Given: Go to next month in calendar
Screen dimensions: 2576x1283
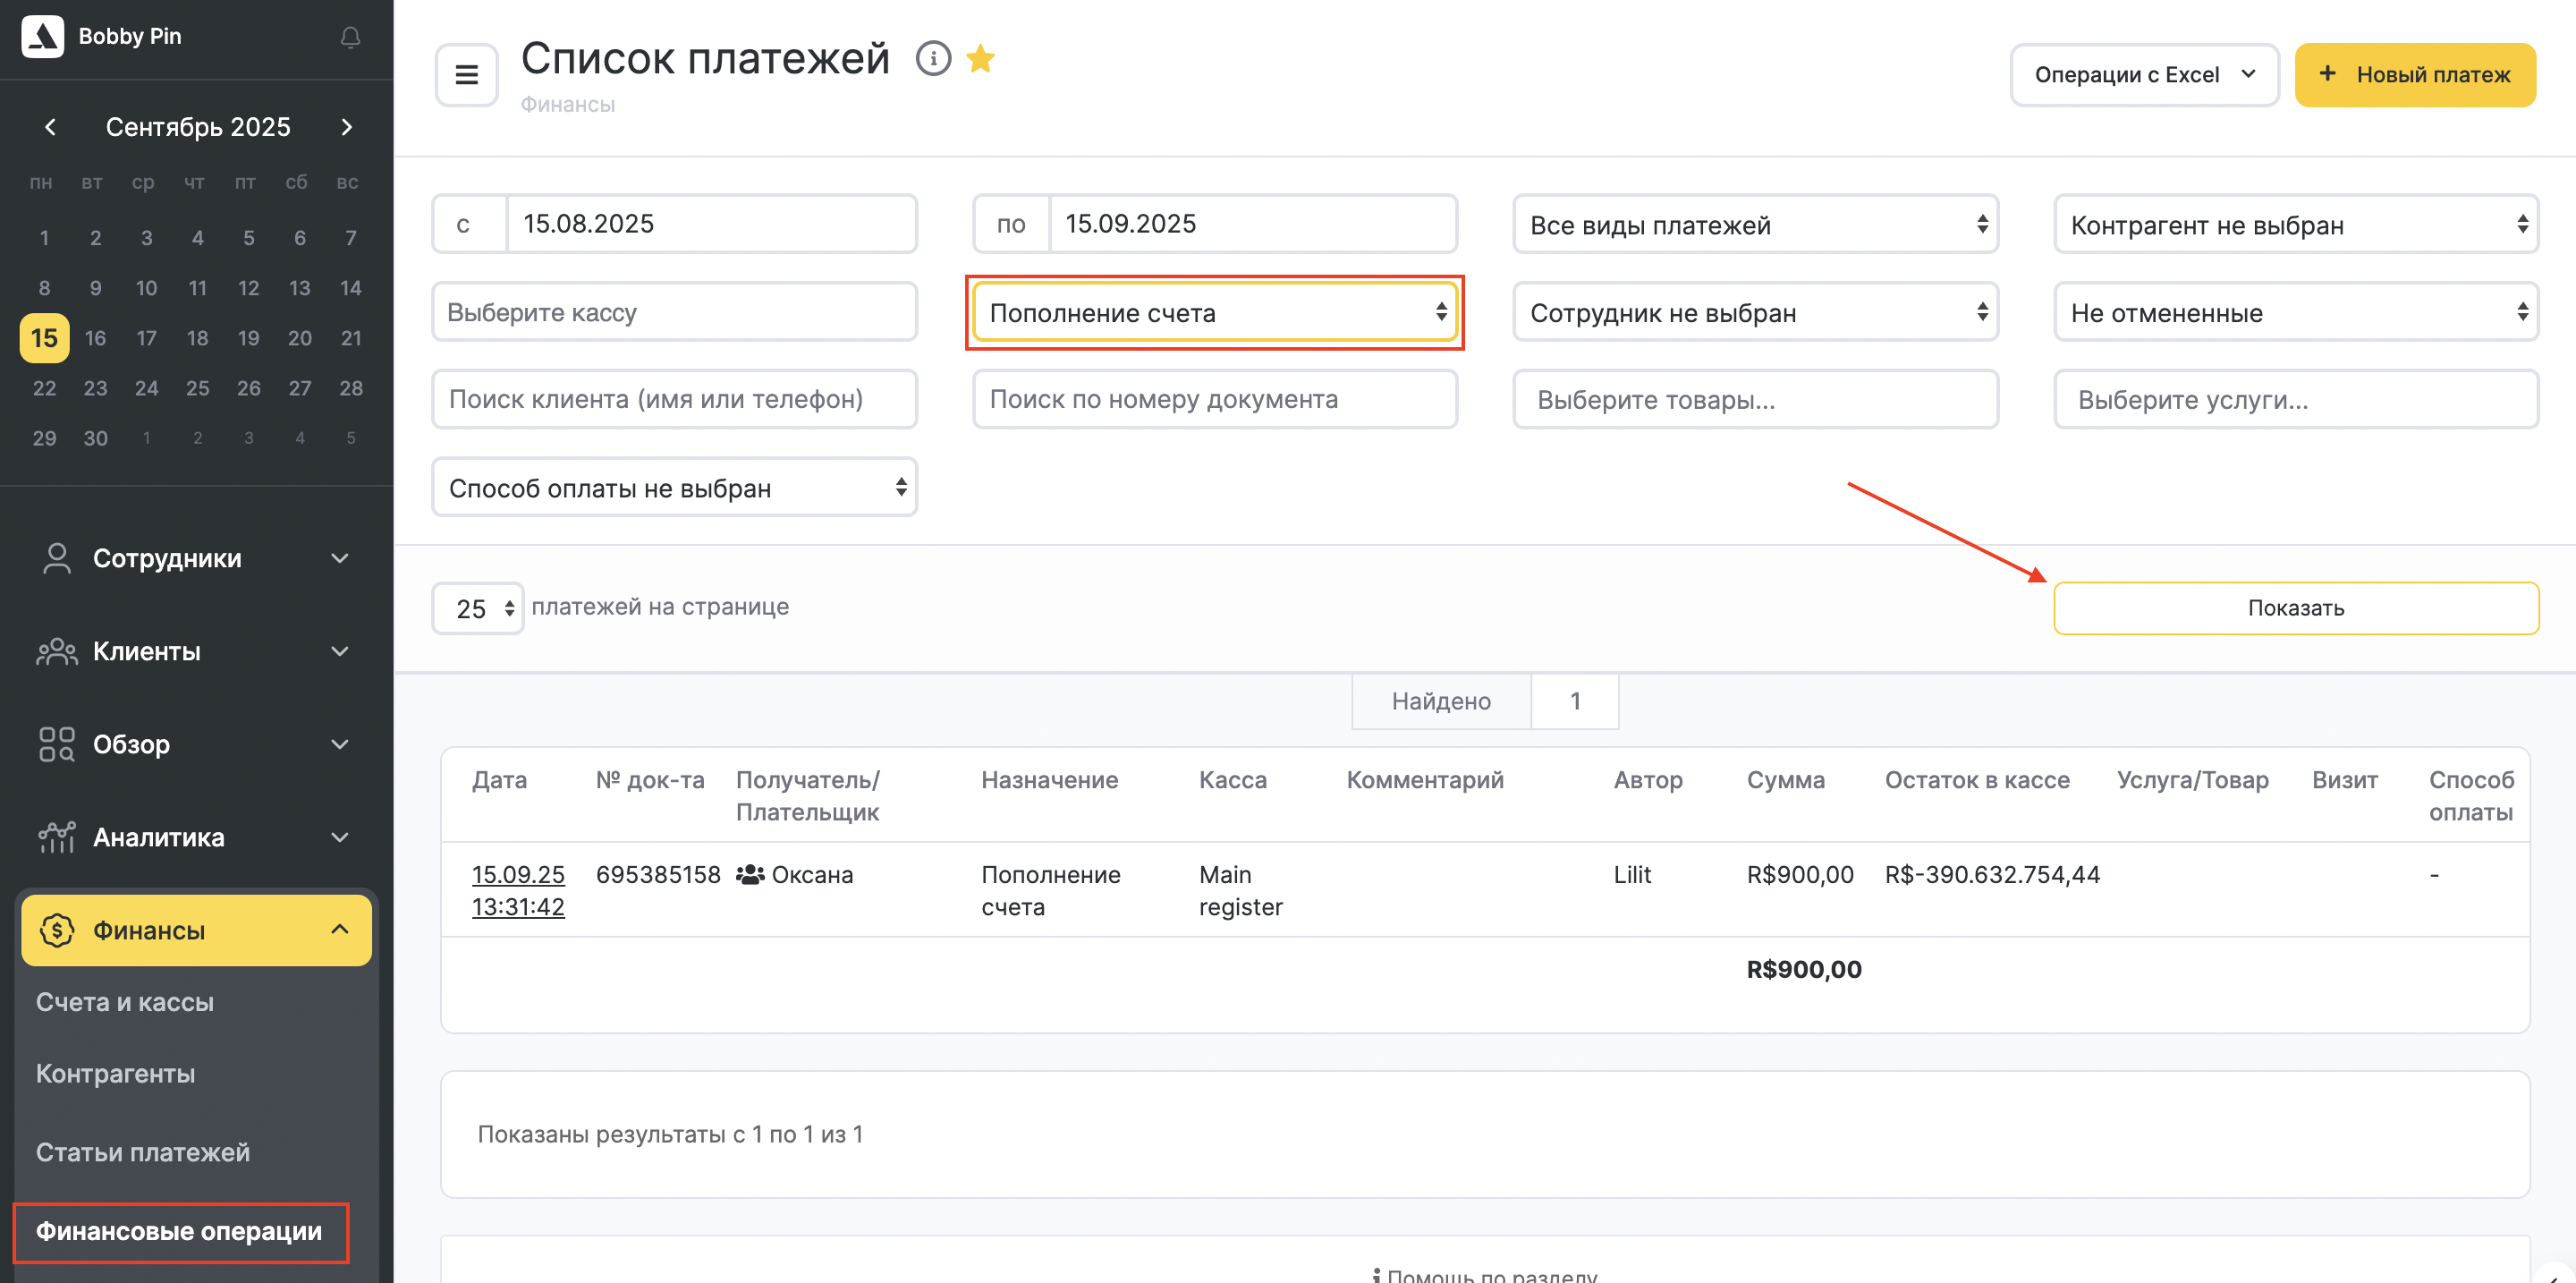Looking at the screenshot, I should [x=346, y=127].
